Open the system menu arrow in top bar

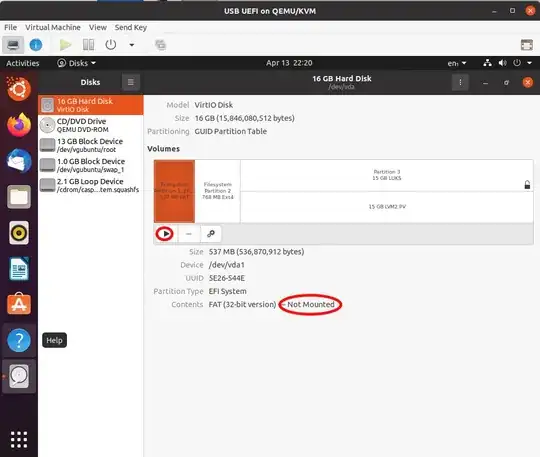coord(530,63)
